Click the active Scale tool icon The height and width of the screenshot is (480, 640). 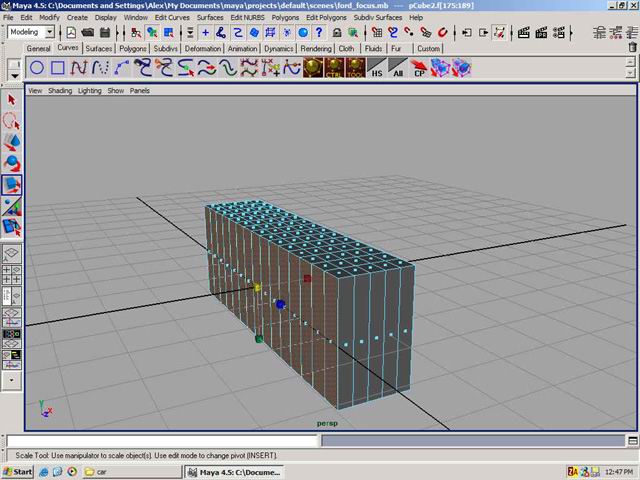11,185
